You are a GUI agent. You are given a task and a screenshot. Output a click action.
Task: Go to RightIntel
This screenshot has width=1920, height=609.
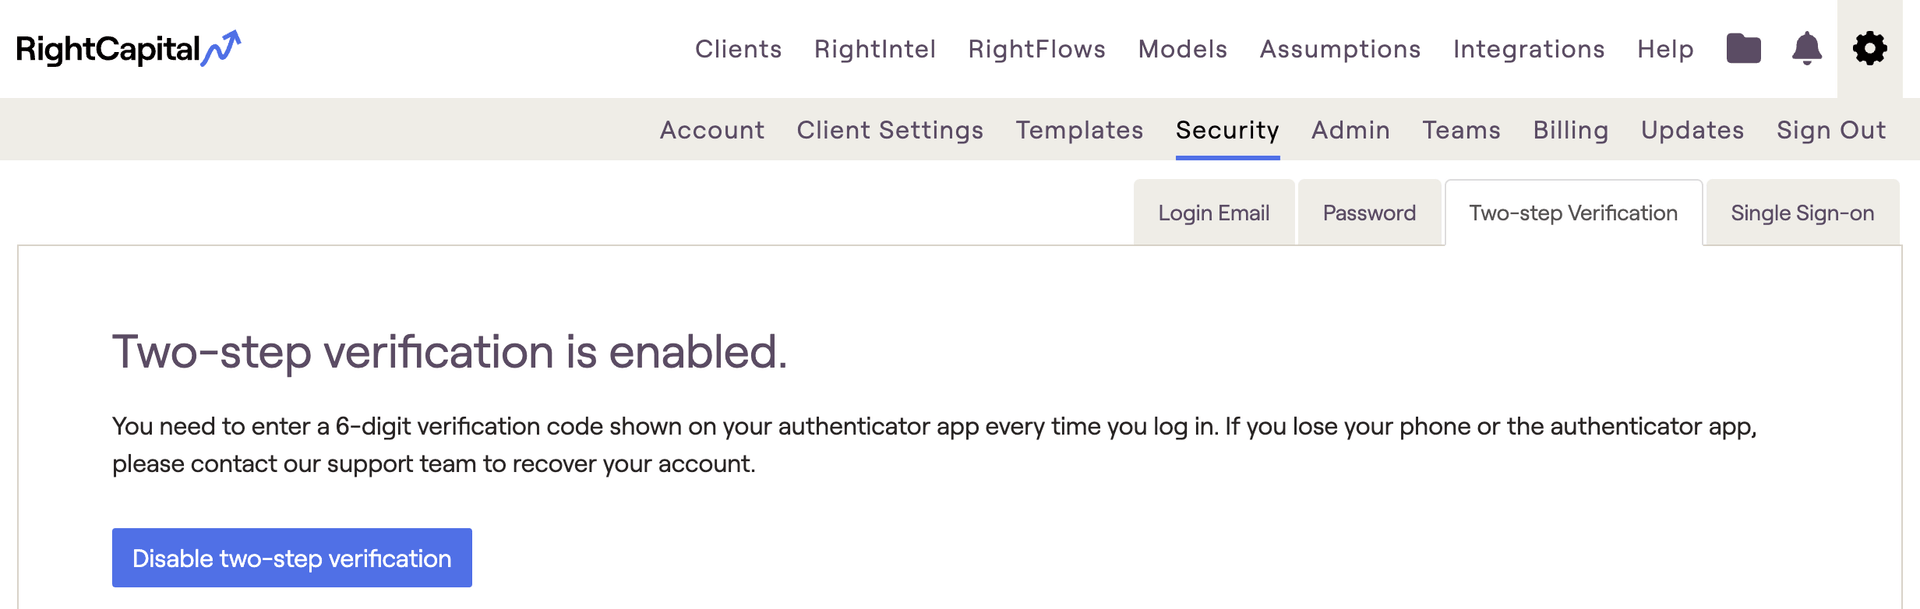click(875, 49)
